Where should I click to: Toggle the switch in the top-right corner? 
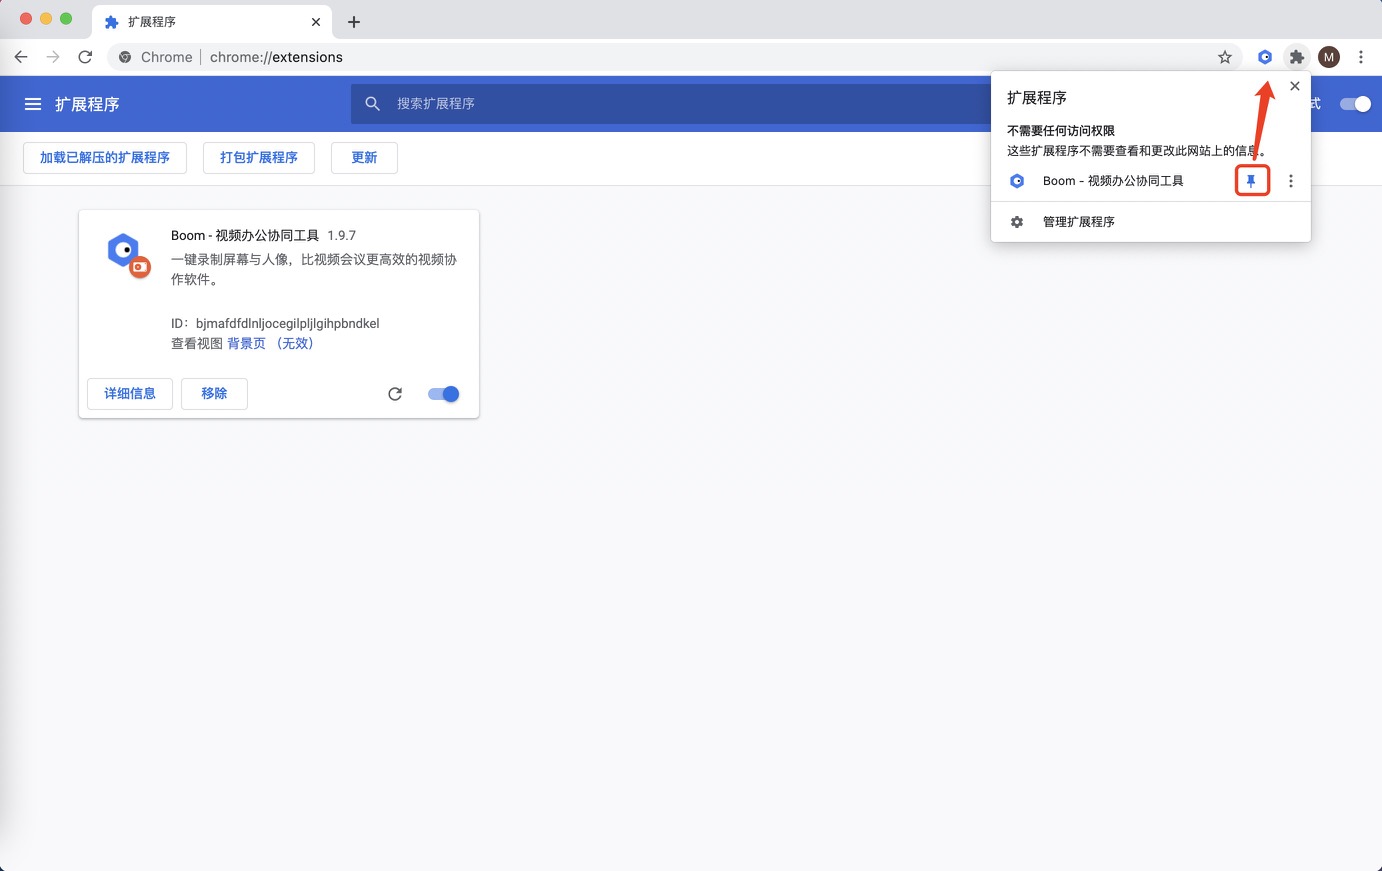(1355, 103)
